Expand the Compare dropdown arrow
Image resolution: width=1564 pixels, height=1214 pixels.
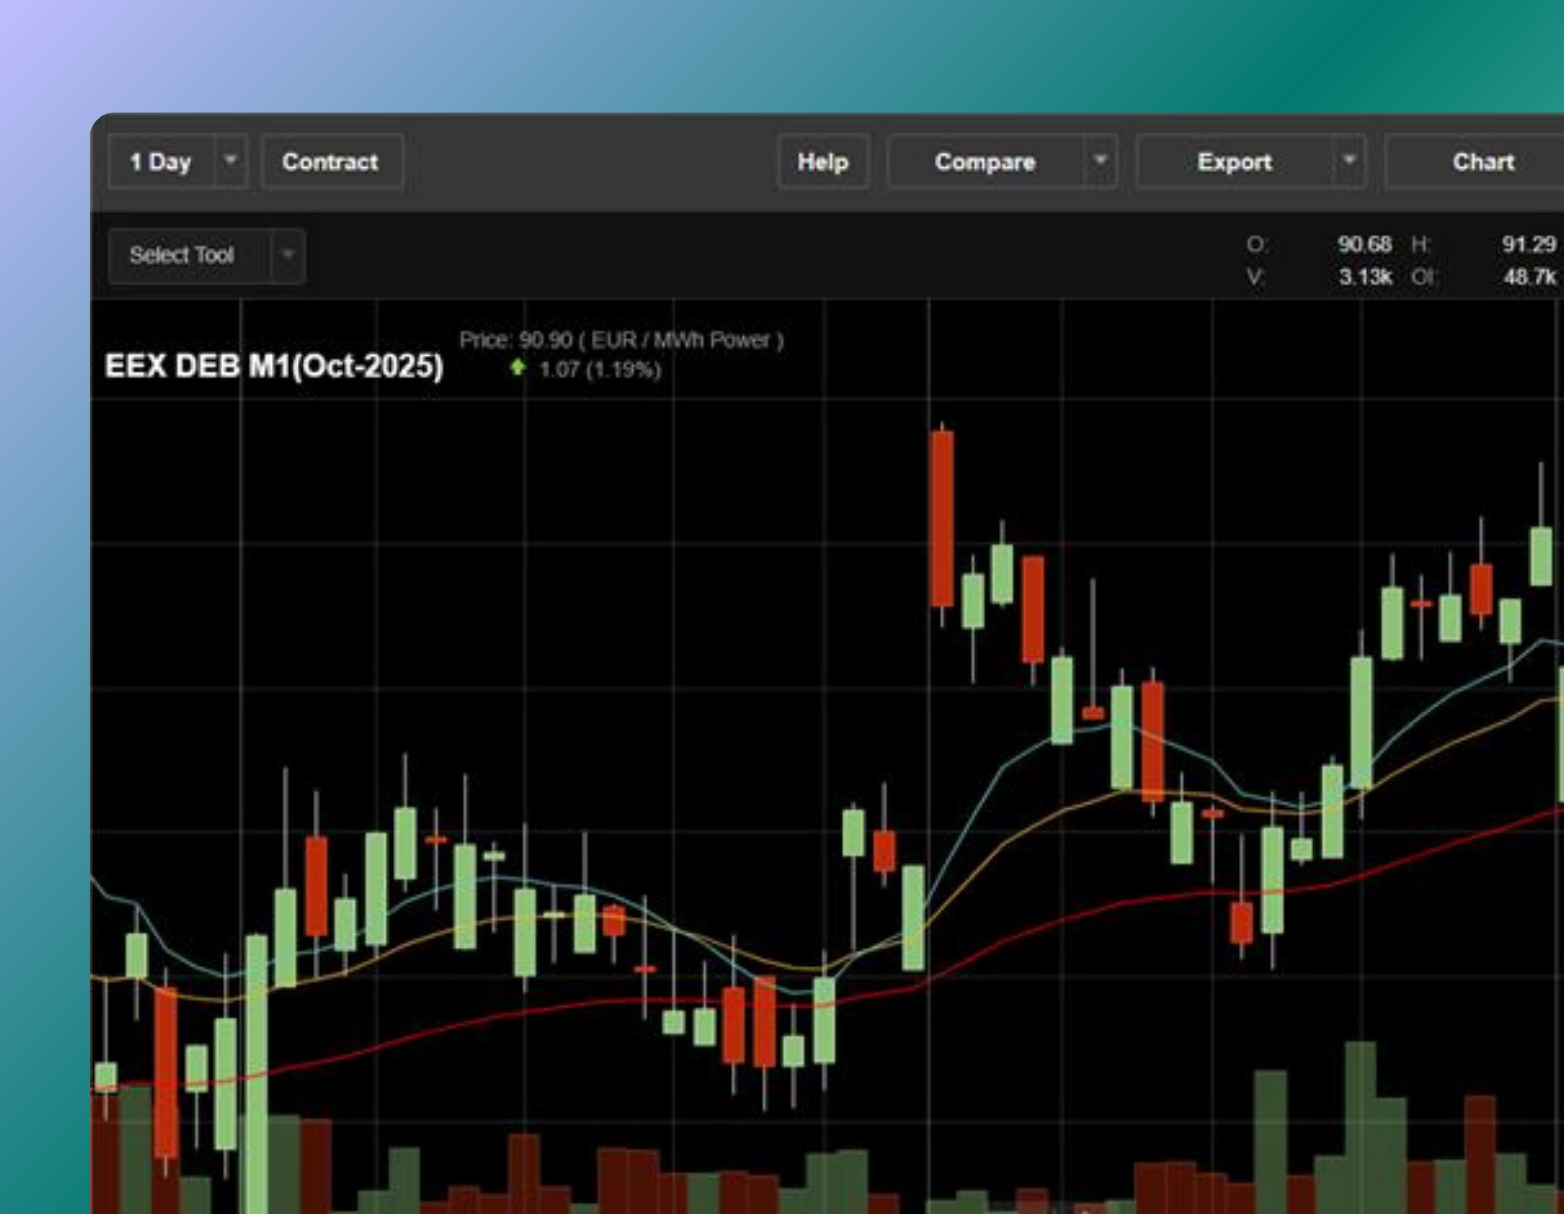coord(1100,162)
